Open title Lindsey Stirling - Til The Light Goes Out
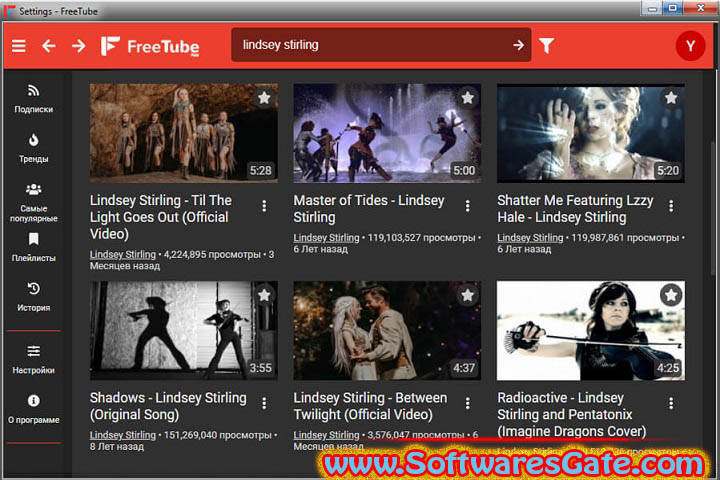This screenshot has width=720, height=480. click(x=161, y=217)
